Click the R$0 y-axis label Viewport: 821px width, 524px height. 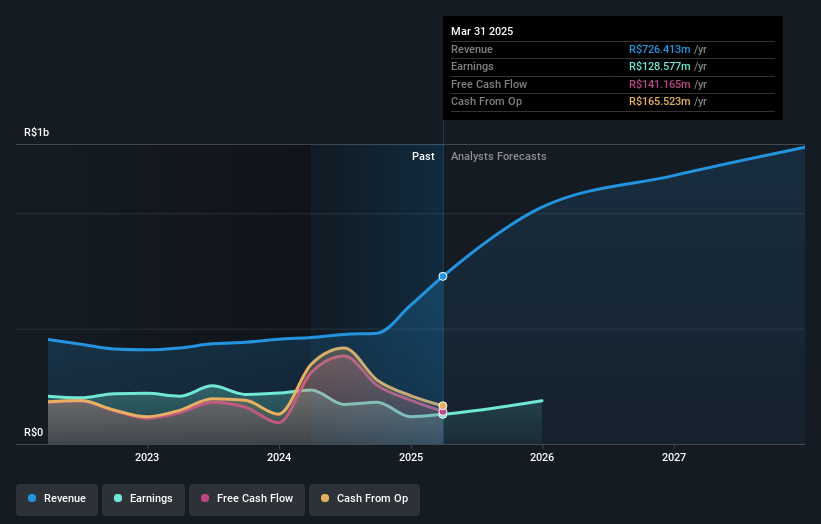click(34, 432)
